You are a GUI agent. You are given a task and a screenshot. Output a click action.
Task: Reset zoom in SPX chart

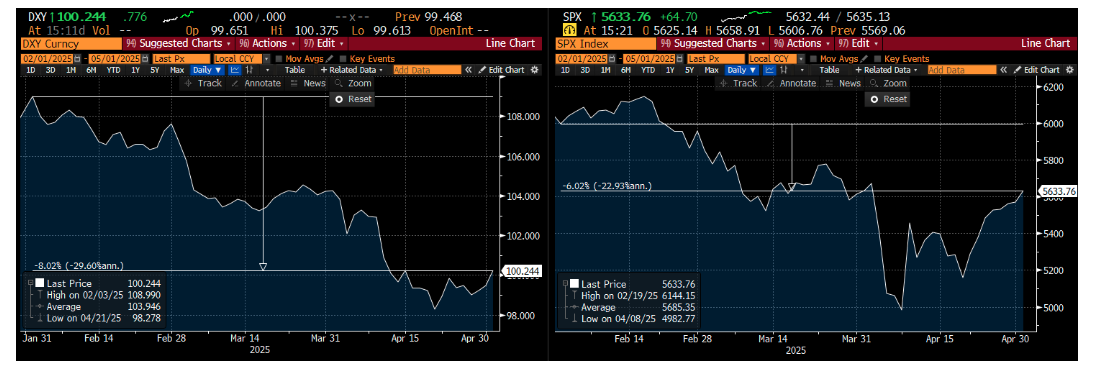click(x=887, y=99)
